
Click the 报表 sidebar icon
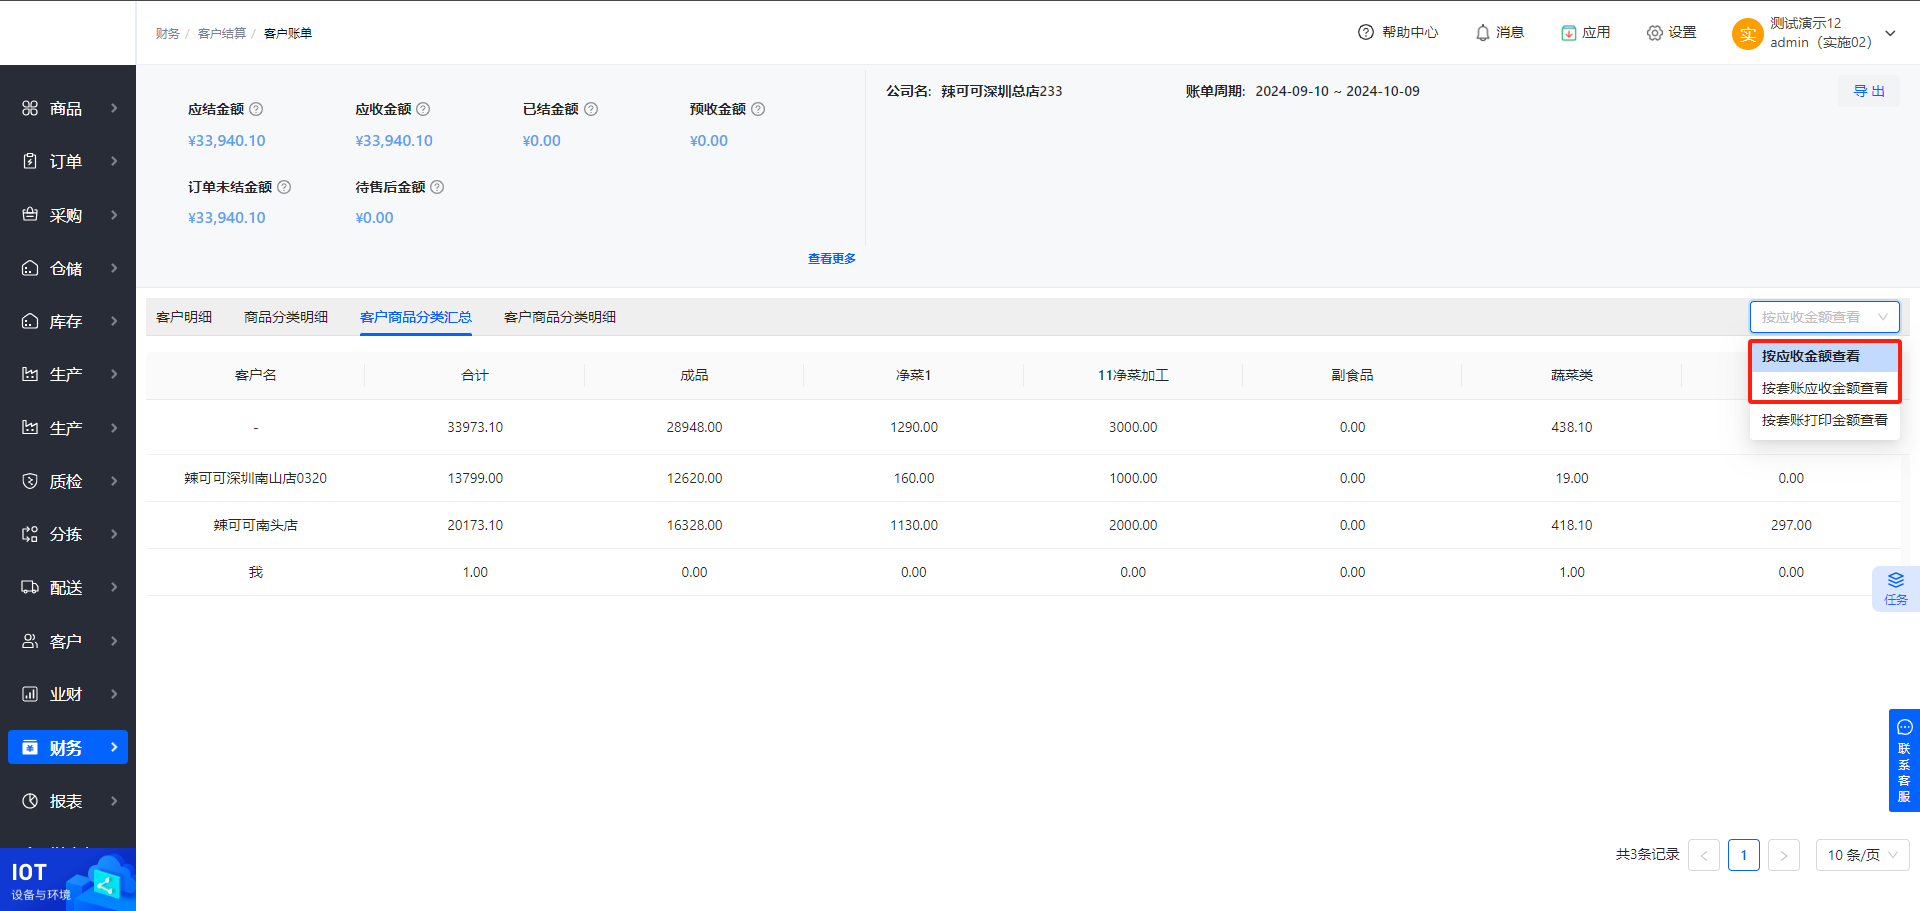[x=30, y=801]
